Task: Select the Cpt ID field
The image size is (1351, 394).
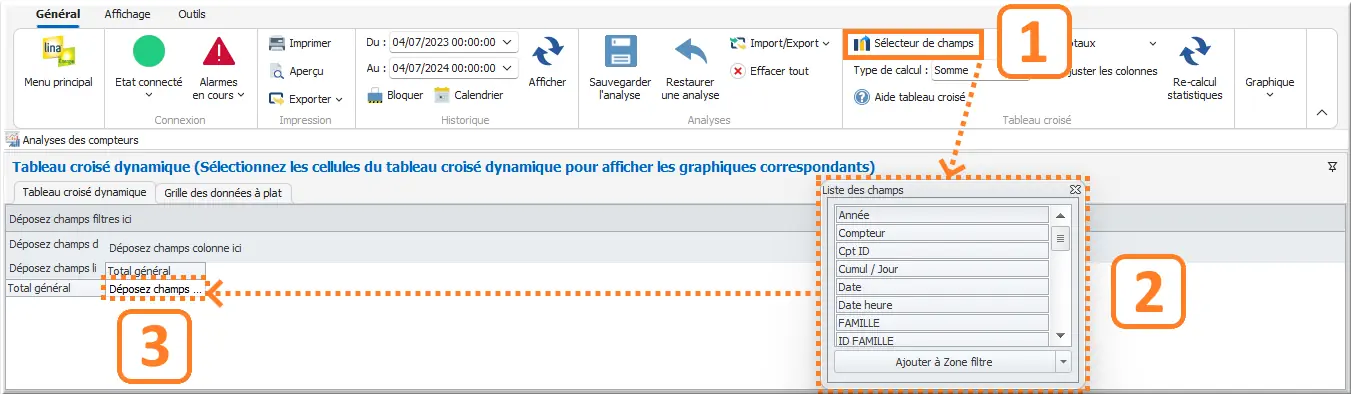Action: (x=942, y=251)
